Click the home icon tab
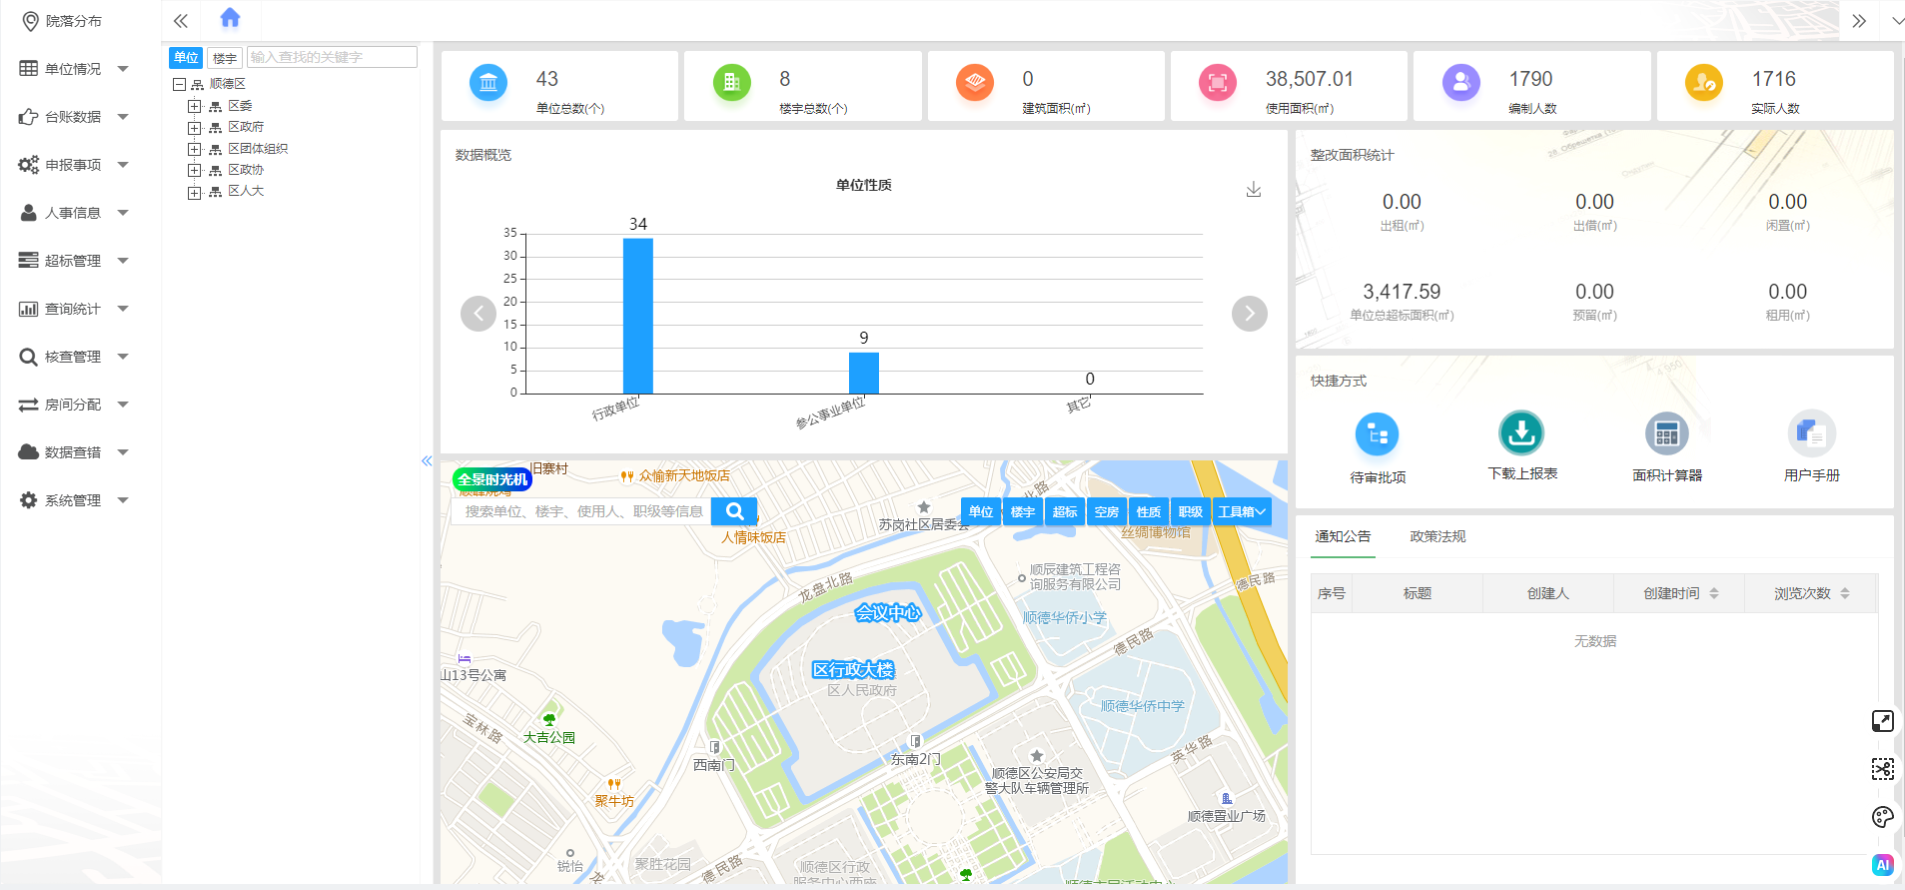Image resolution: width=1905 pixels, height=890 pixels. pyautogui.click(x=230, y=18)
